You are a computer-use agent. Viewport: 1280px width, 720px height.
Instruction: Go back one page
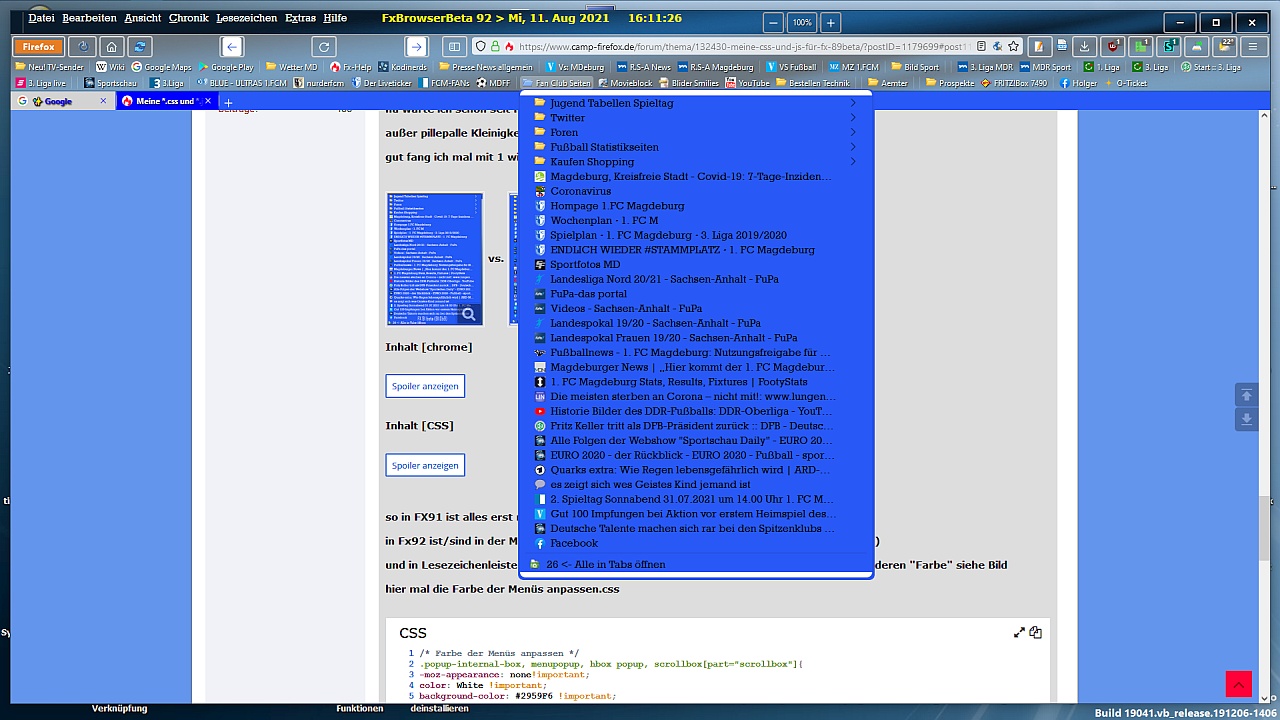point(231,47)
